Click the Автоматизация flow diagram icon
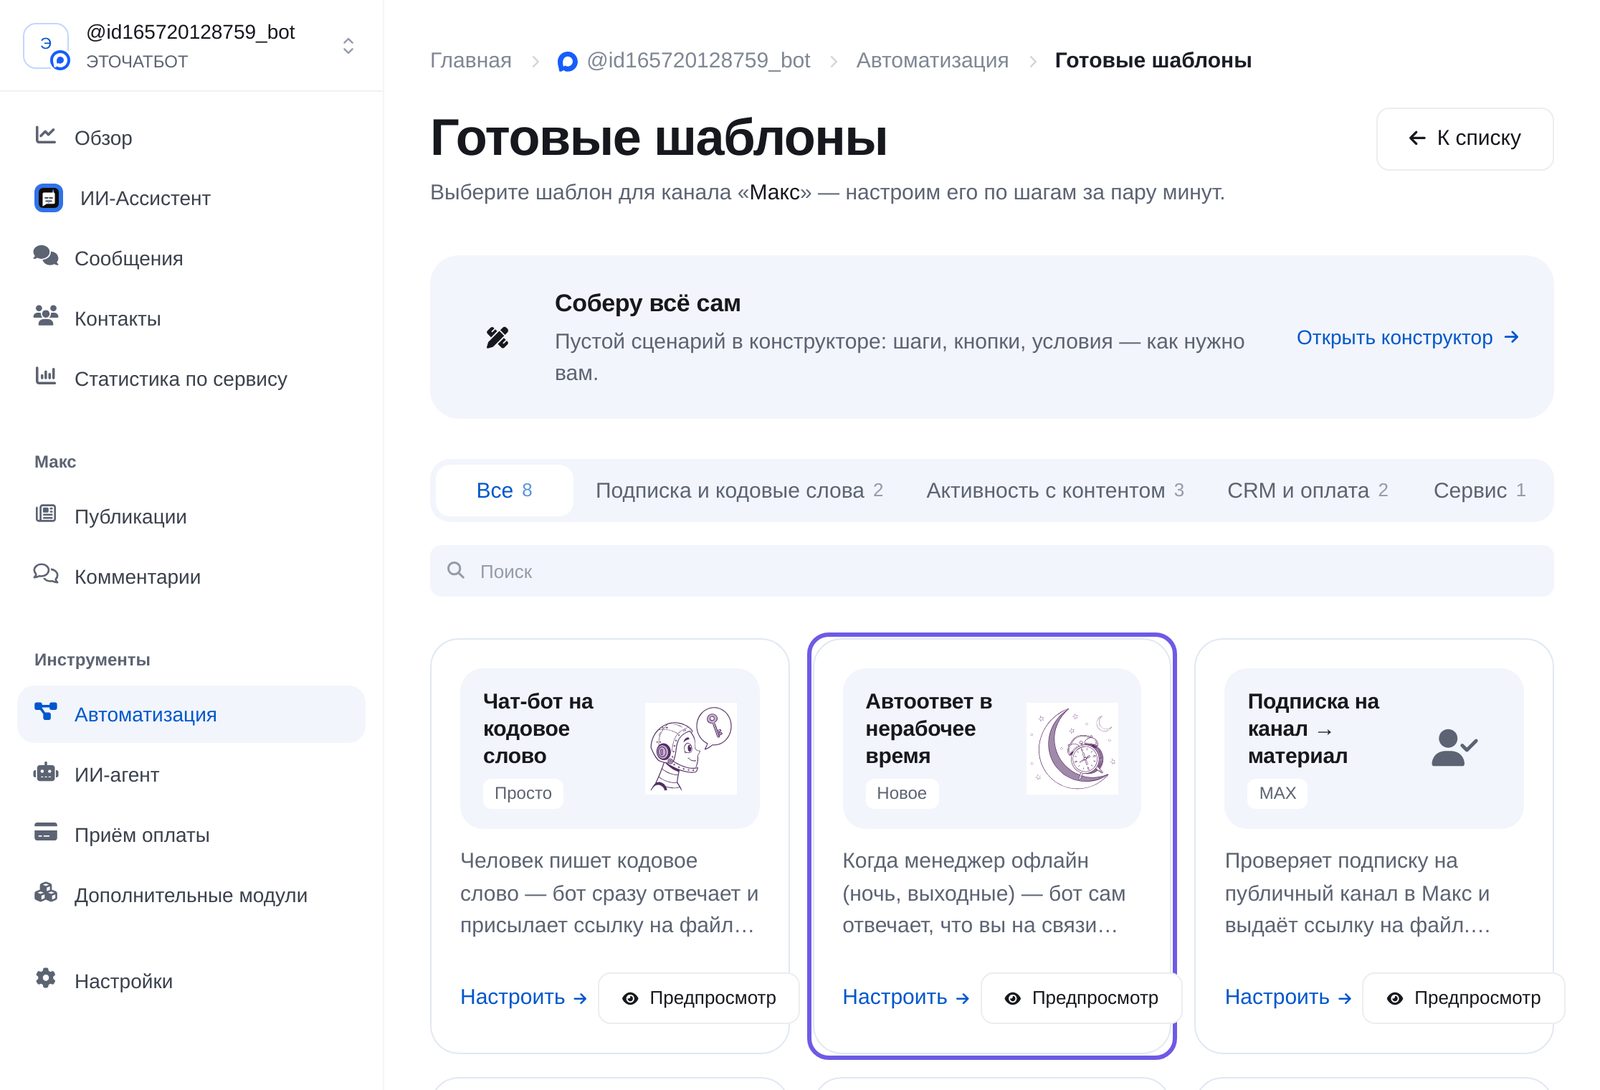 point(46,712)
